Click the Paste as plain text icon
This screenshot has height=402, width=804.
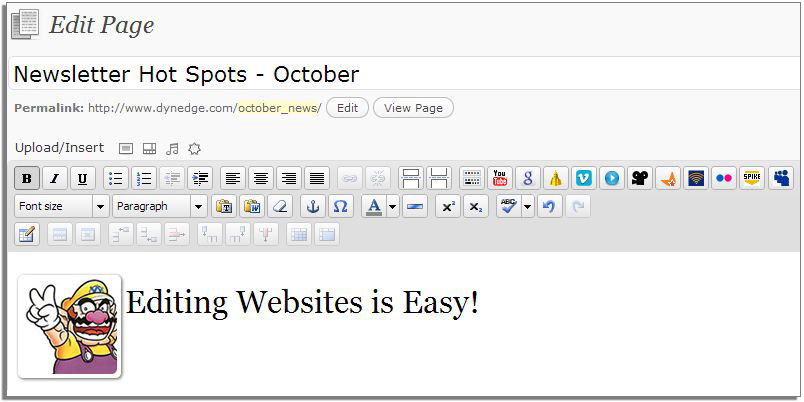tap(224, 207)
